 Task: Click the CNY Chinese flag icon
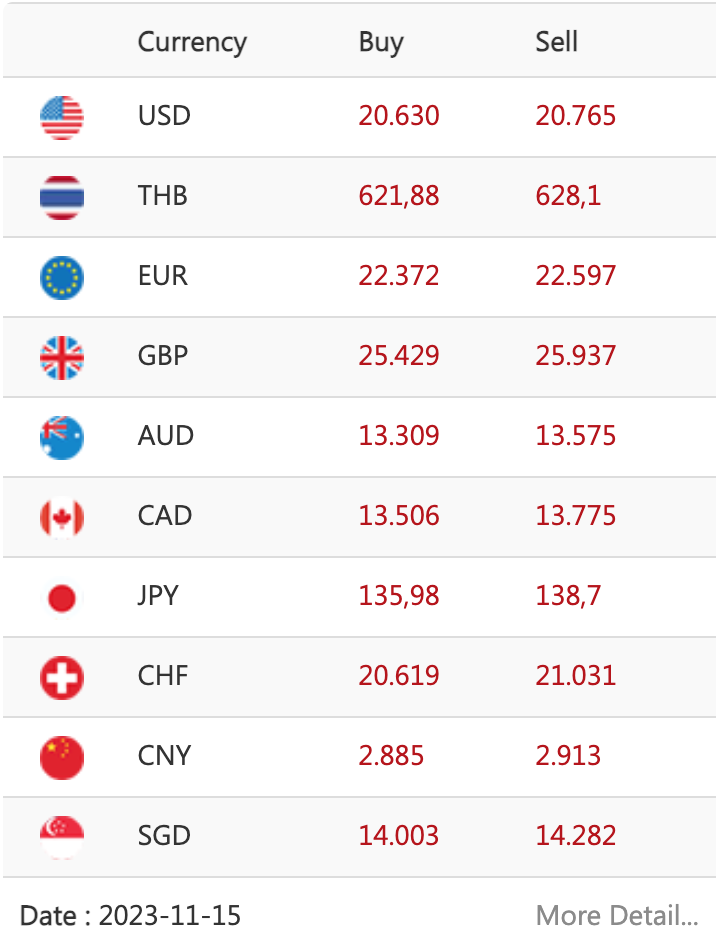click(61, 756)
